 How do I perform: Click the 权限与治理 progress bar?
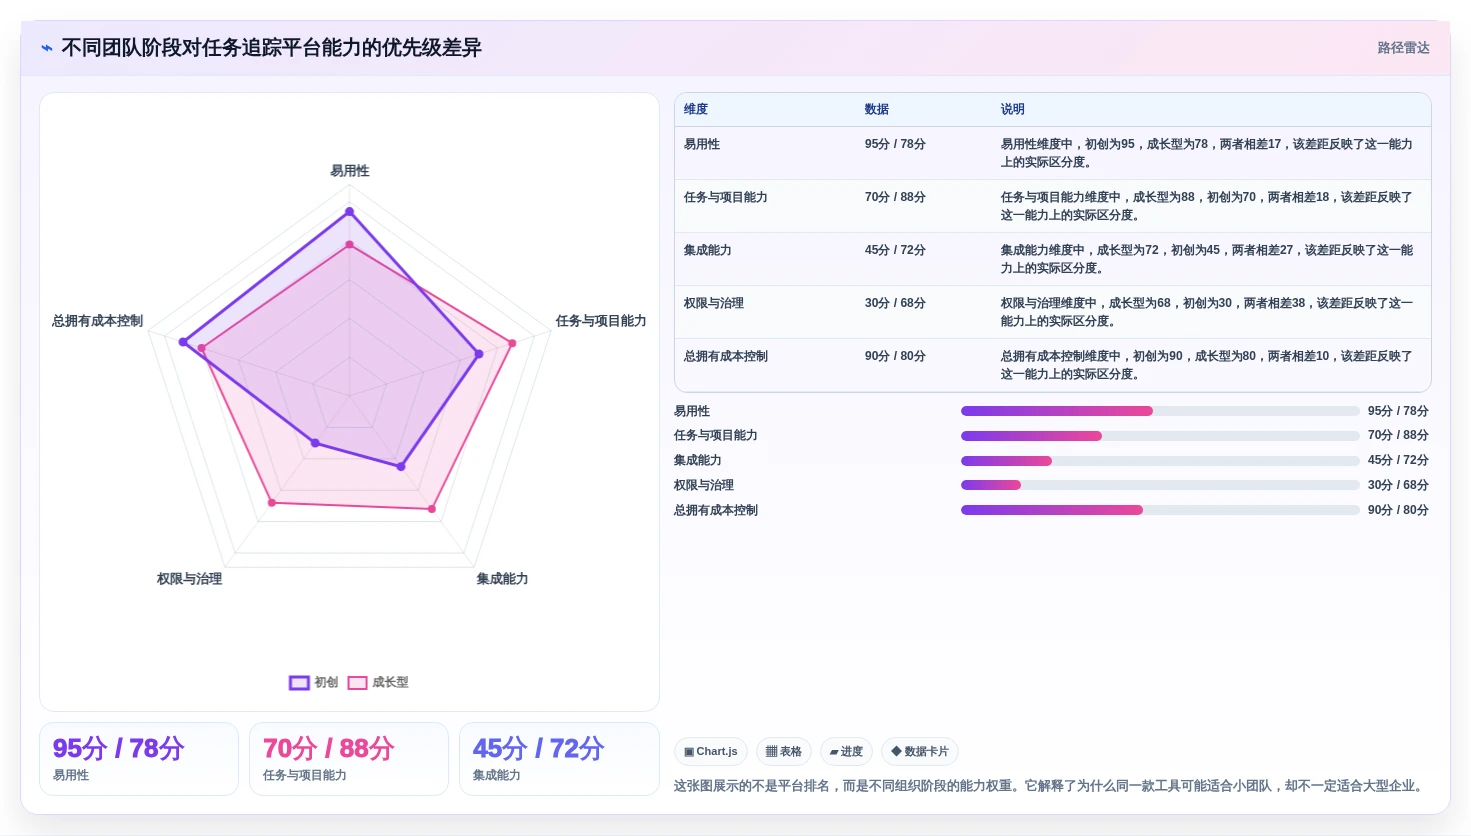pyautogui.click(x=1160, y=485)
